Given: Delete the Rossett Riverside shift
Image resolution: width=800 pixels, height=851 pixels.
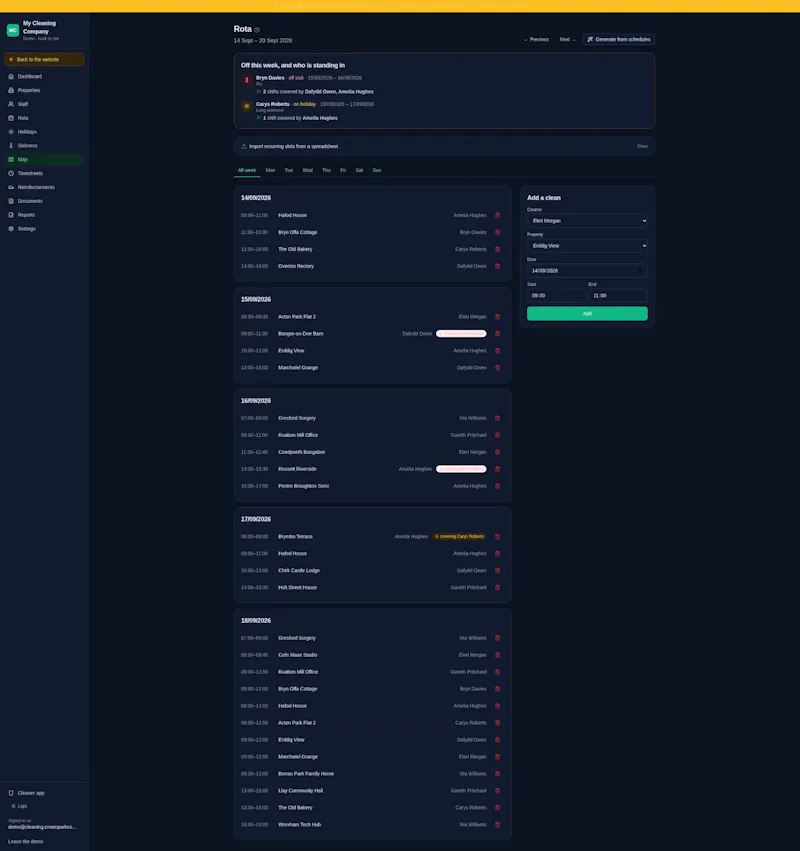Looking at the screenshot, I should 497,469.
